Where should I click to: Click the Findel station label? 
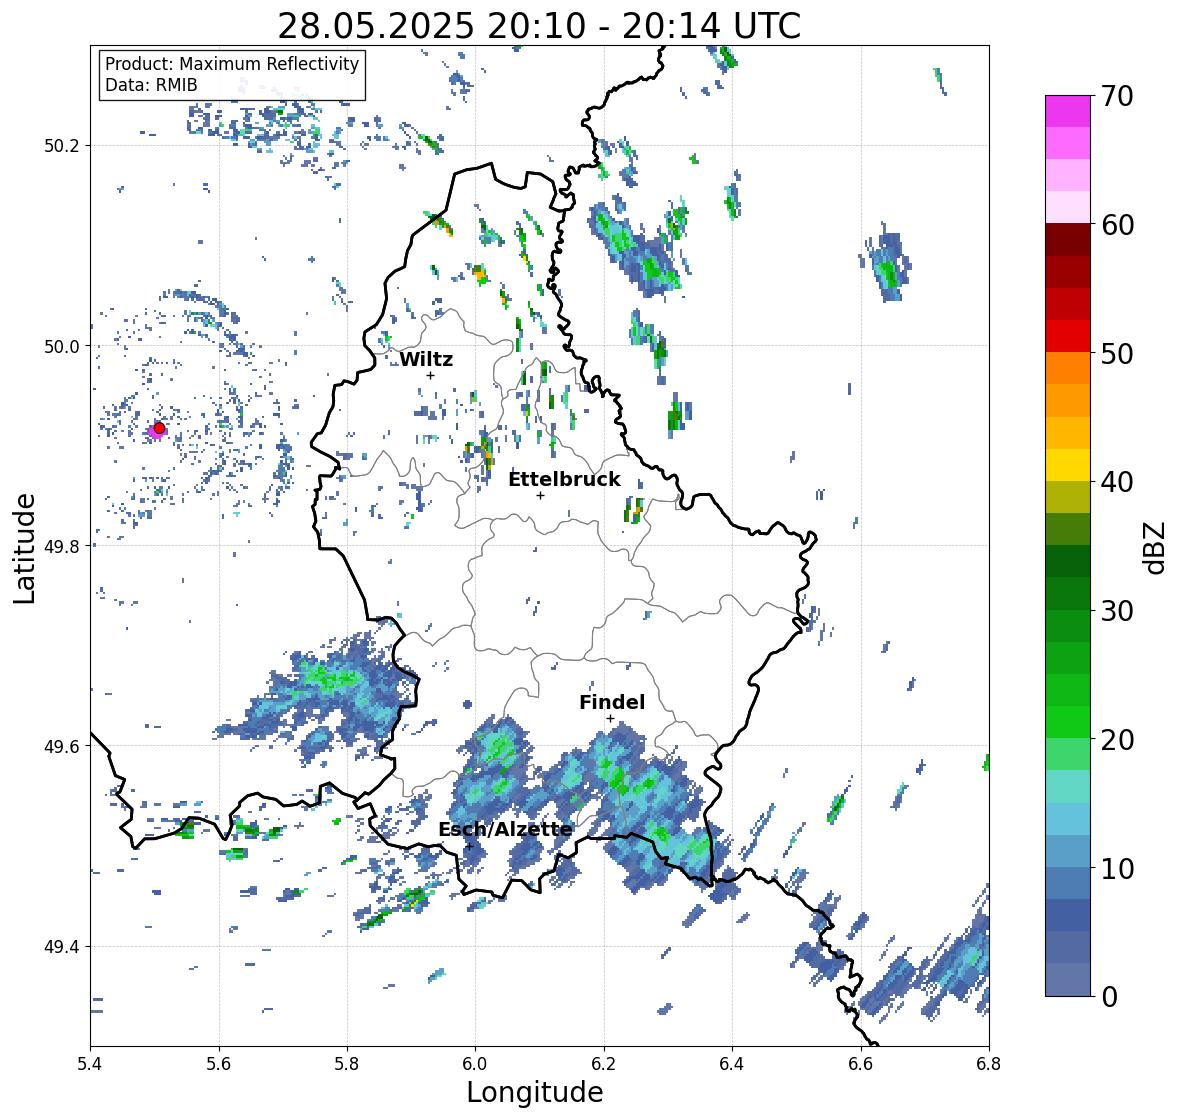612,702
